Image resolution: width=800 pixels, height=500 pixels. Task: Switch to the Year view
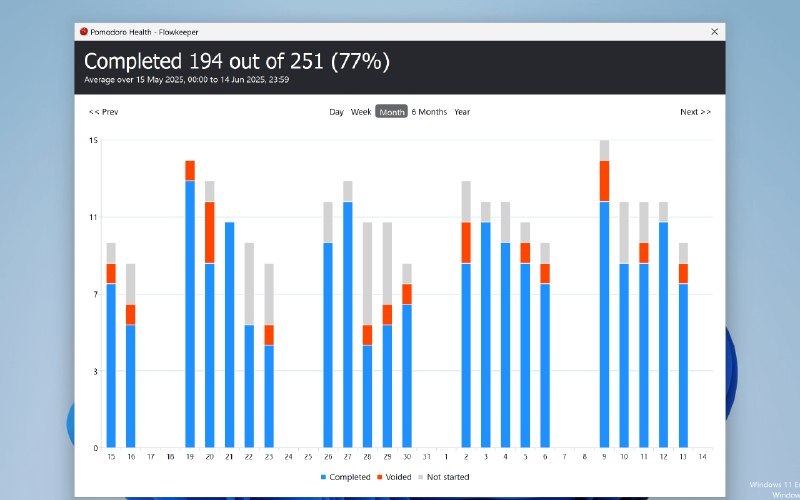pyautogui.click(x=462, y=112)
